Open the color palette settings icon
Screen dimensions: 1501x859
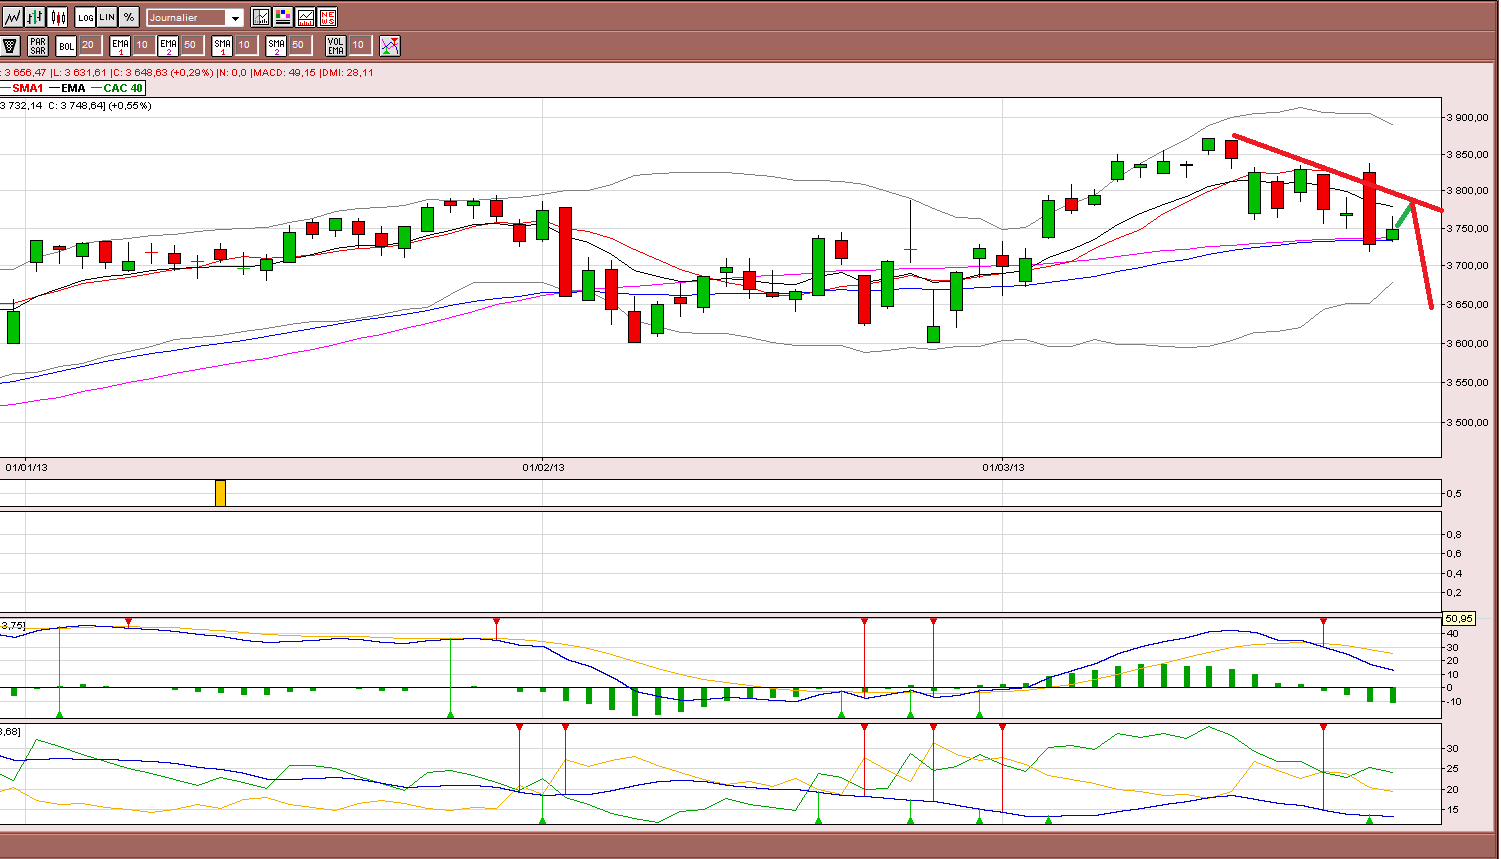pyautogui.click(x=283, y=17)
